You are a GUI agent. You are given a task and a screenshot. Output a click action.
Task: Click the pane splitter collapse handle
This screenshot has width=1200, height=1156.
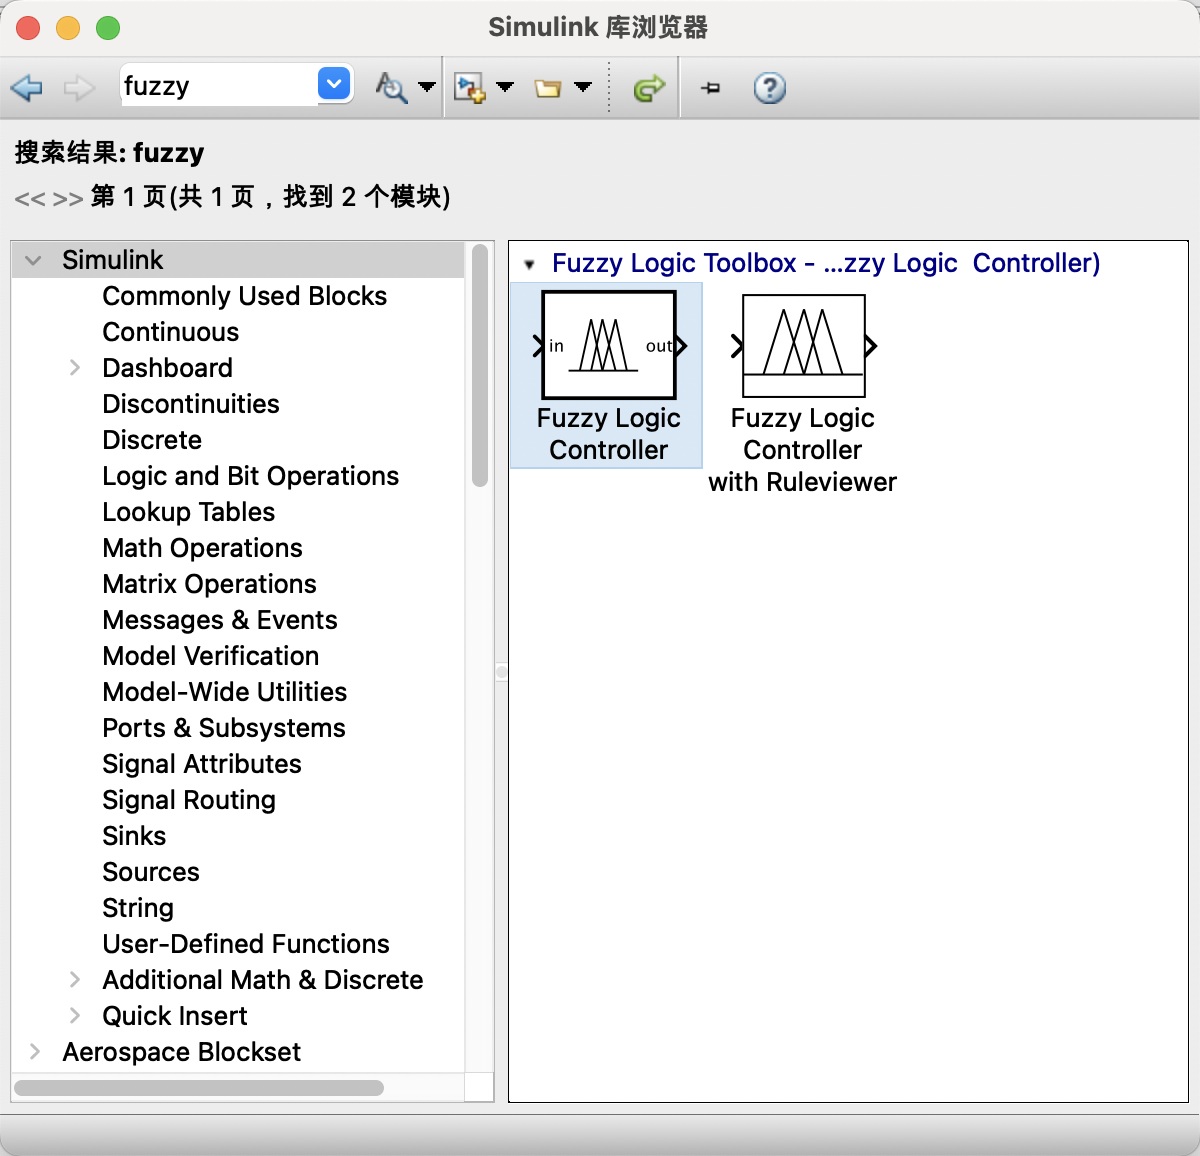(501, 672)
